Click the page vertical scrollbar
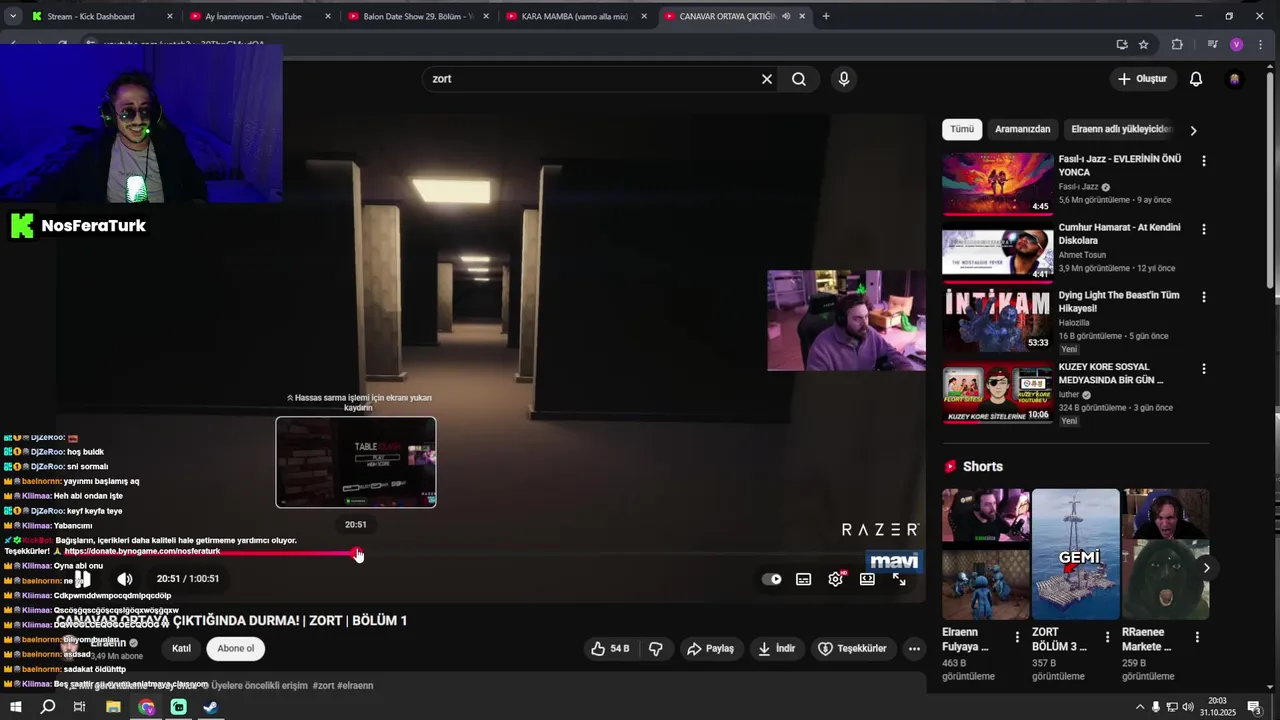1280x720 pixels. pos(1272,180)
